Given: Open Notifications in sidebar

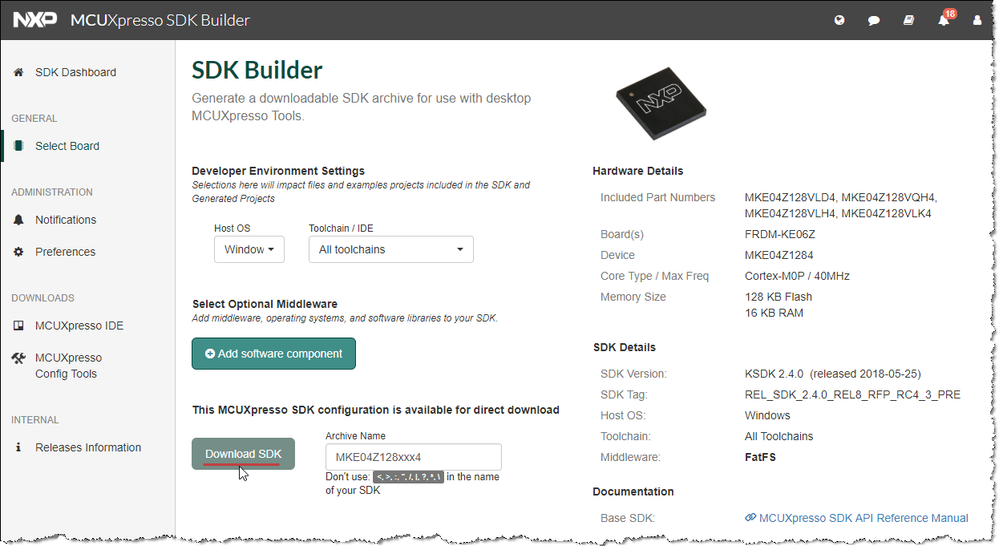Looking at the screenshot, I should click(66, 220).
